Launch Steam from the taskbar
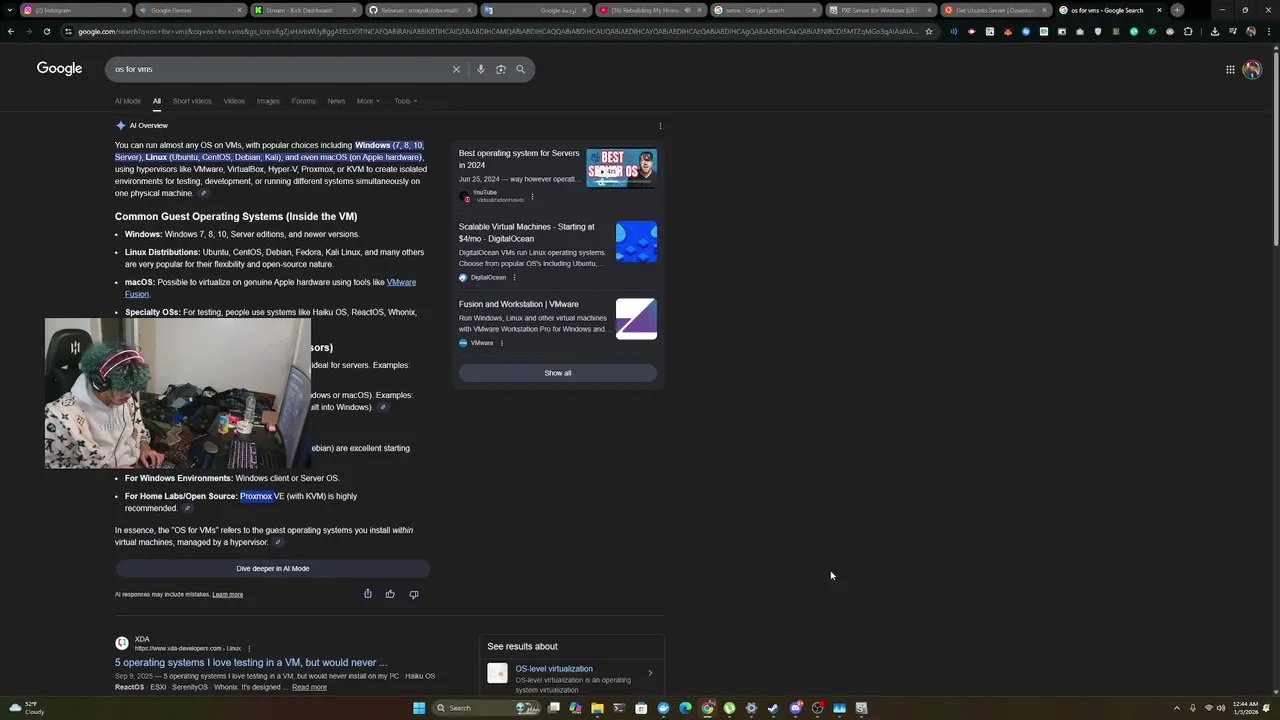Screen dimensions: 1280x720 [773, 708]
